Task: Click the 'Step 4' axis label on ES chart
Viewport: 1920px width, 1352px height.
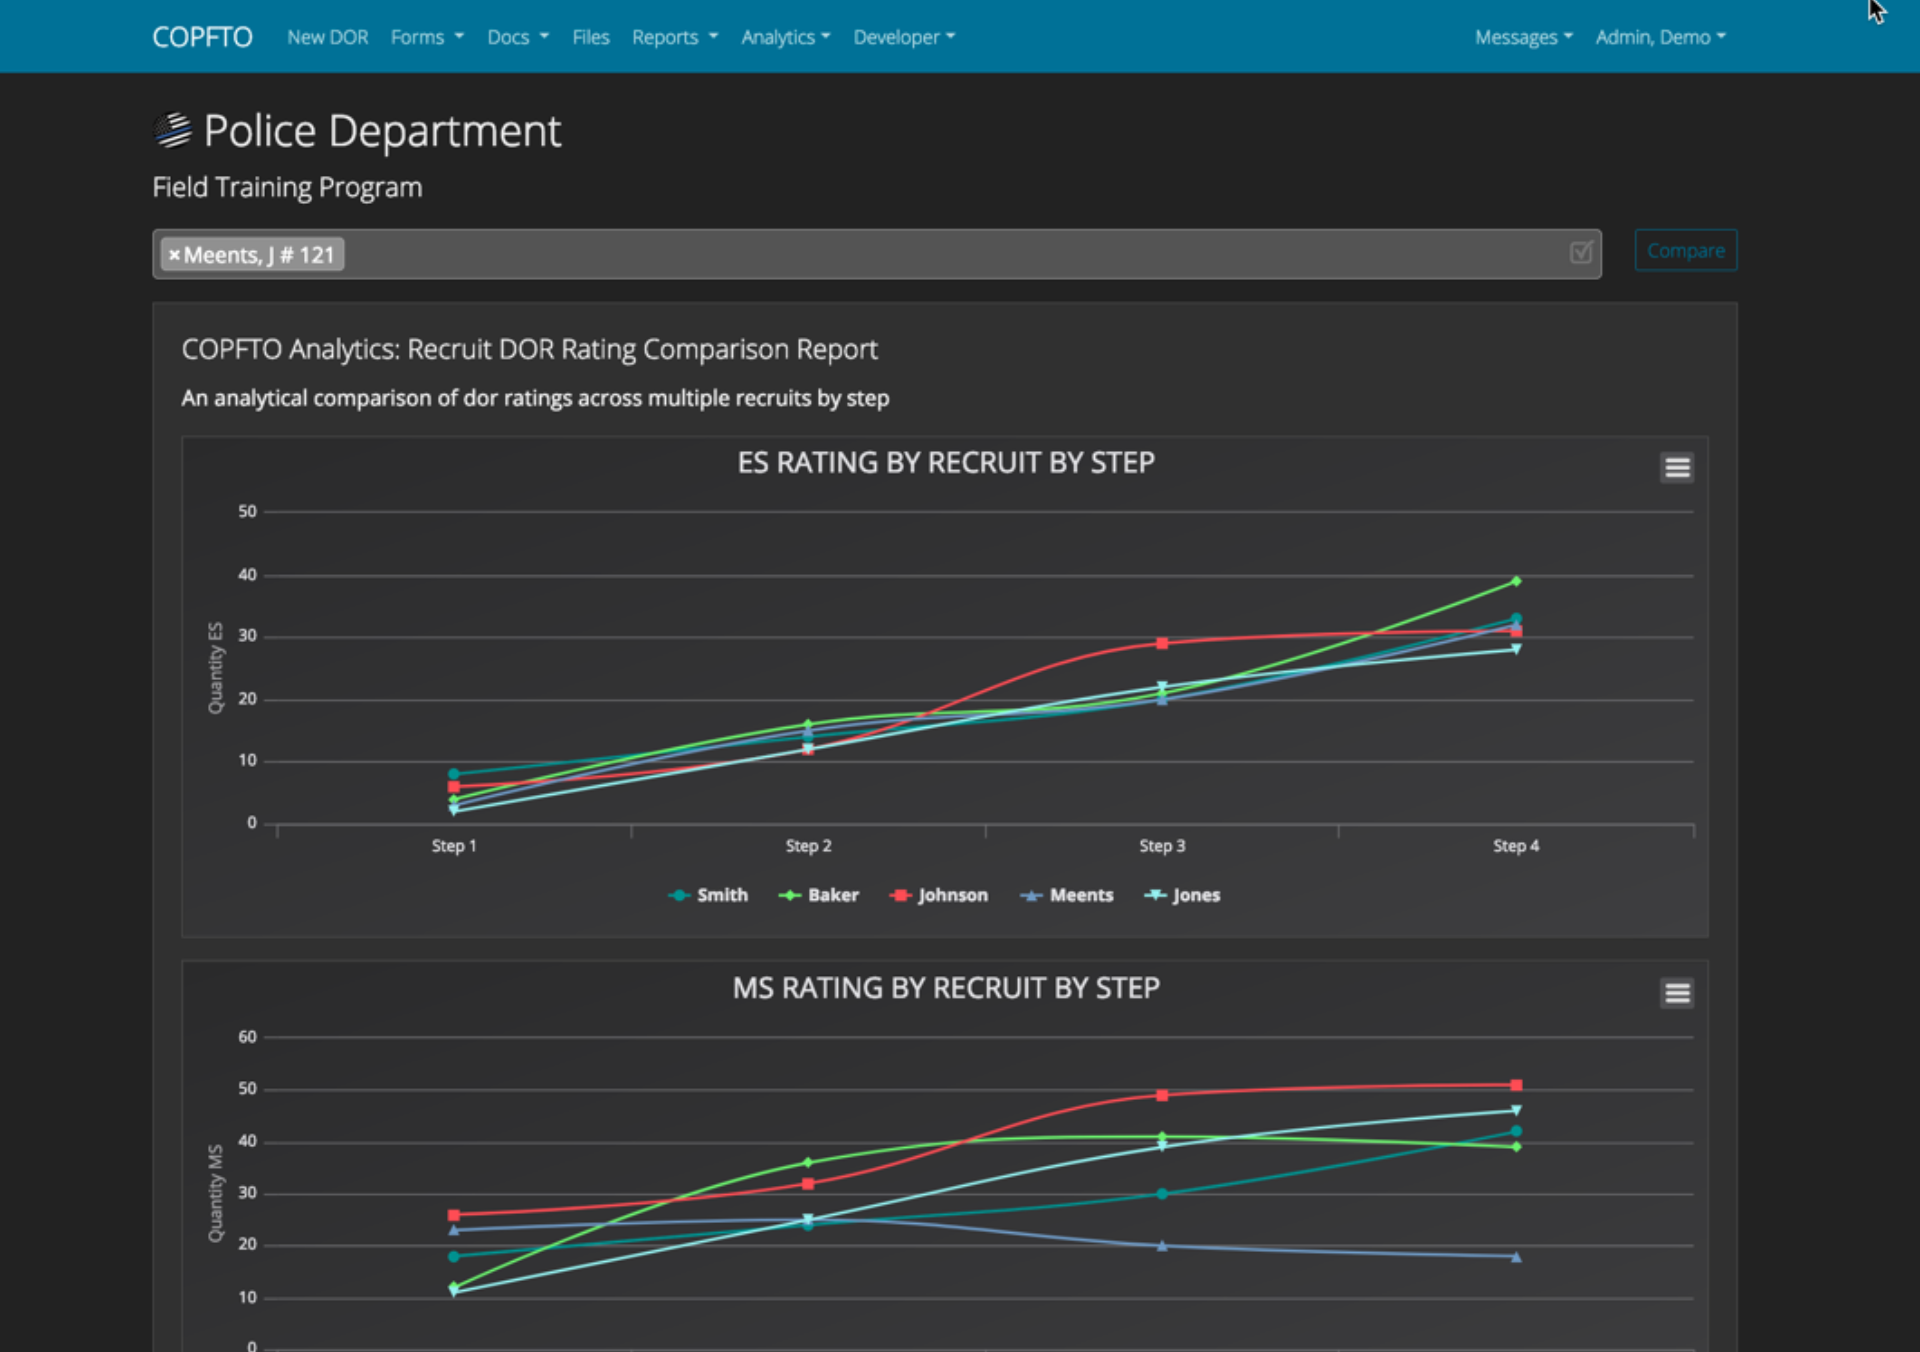Action: pyautogui.click(x=1516, y=846)
